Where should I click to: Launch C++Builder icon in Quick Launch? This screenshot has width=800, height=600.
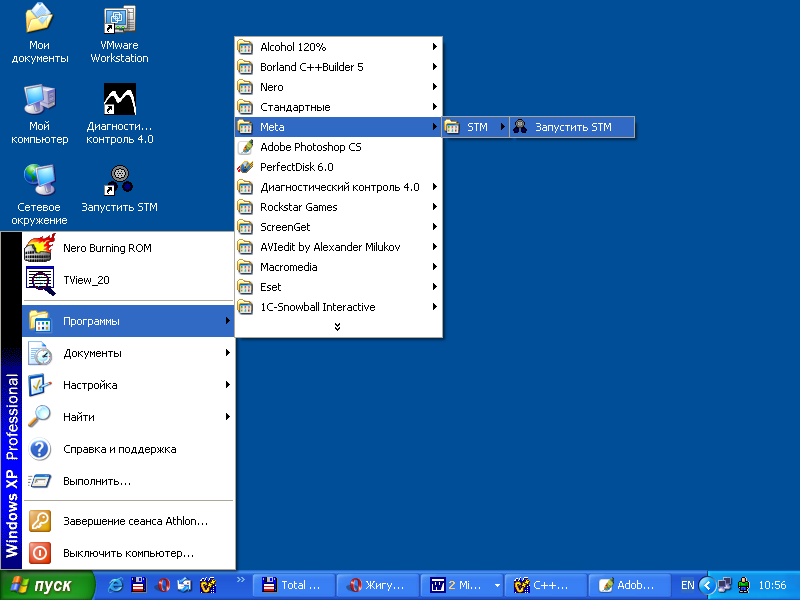click(x=208, y=585)
